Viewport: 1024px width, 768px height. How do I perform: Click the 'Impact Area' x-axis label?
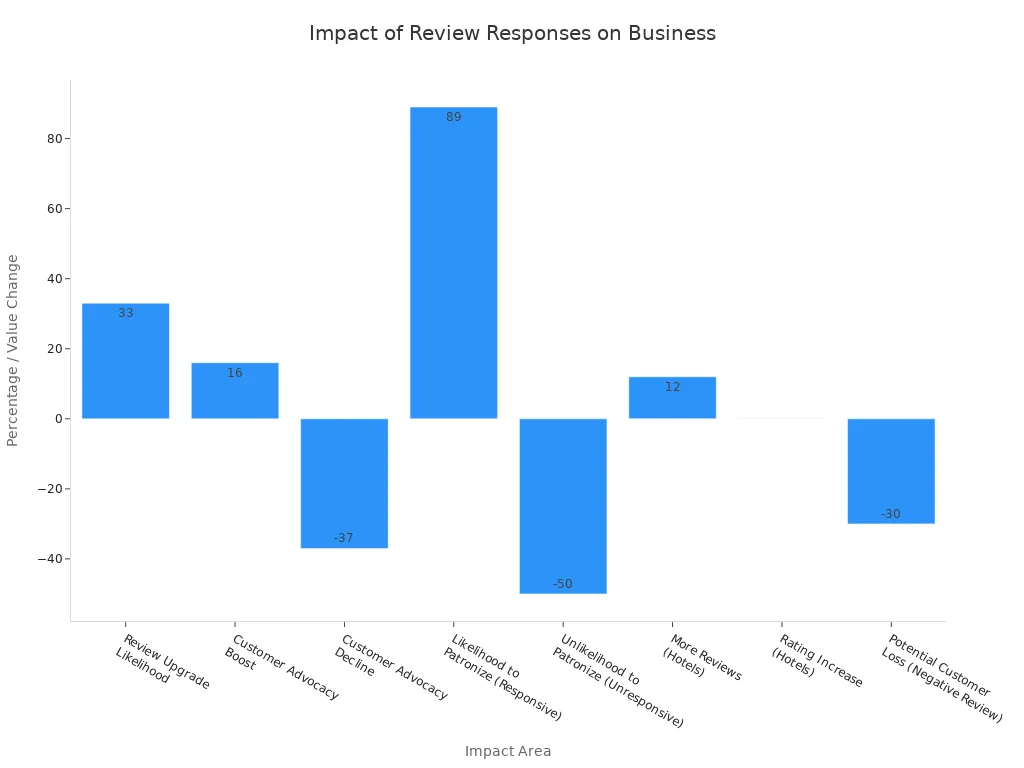pos(507,751)
